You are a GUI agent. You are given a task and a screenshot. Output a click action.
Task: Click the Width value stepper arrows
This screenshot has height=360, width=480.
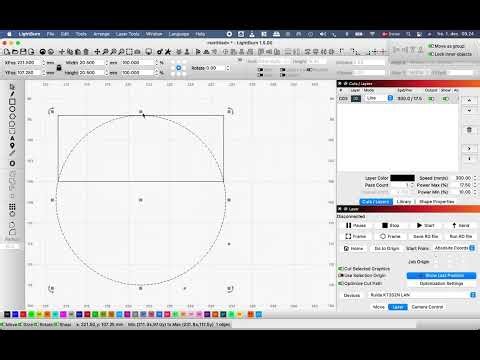click(107, 63)
